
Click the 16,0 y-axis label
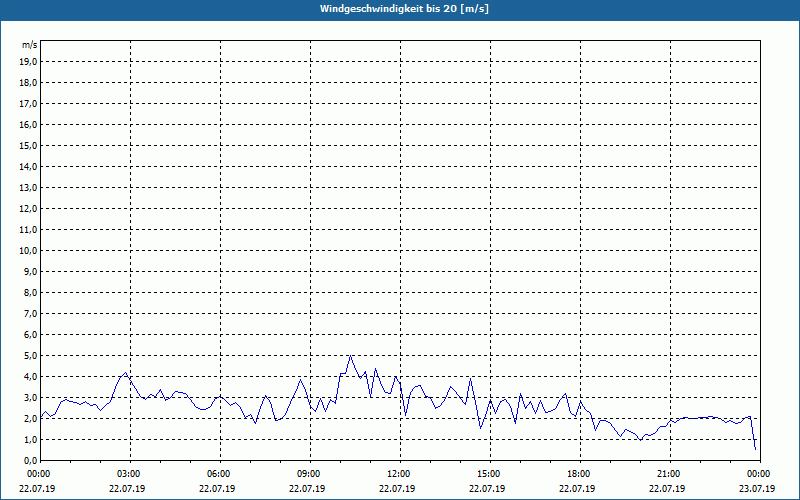click(28, 124)
